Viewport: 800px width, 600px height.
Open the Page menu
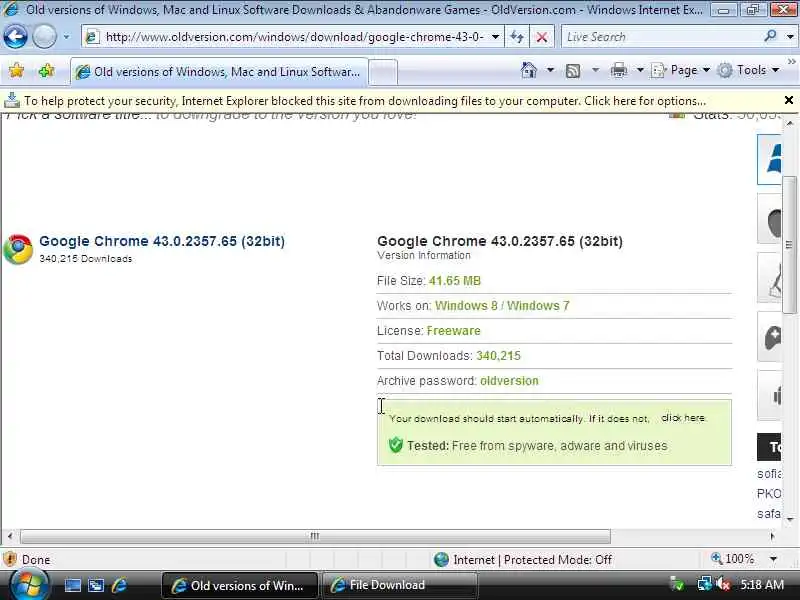click(681, 70)
